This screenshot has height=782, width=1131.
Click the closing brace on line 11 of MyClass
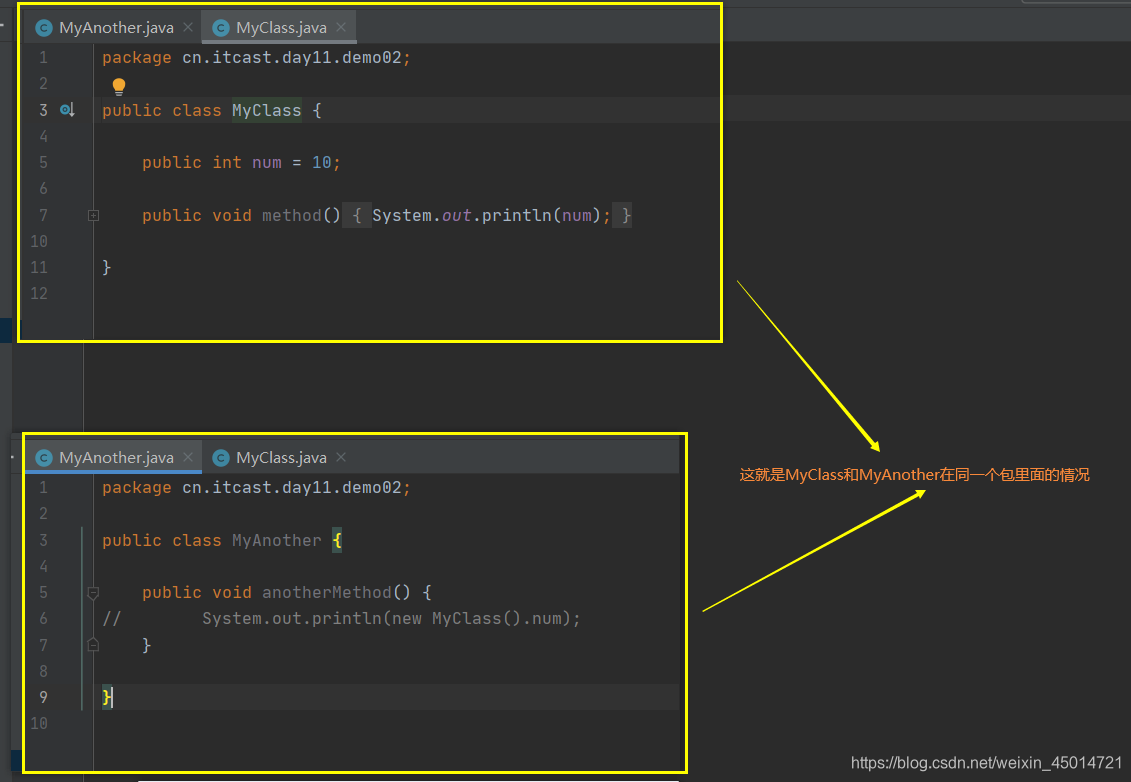click(x=106, y=267)
